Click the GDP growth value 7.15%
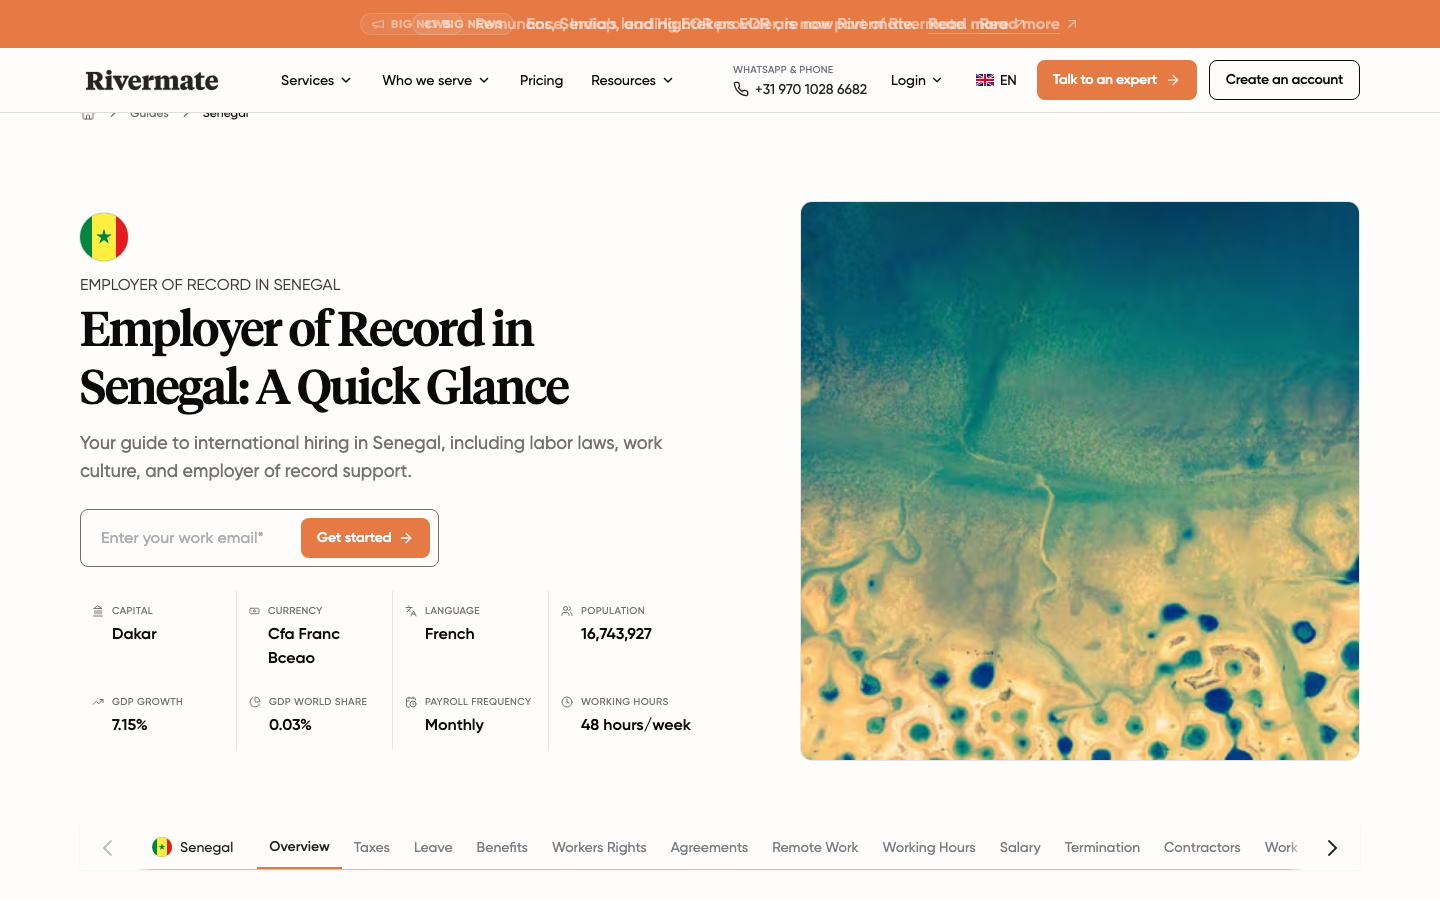The width and height of the screenshot is (1440, 900). pos(130,725)
